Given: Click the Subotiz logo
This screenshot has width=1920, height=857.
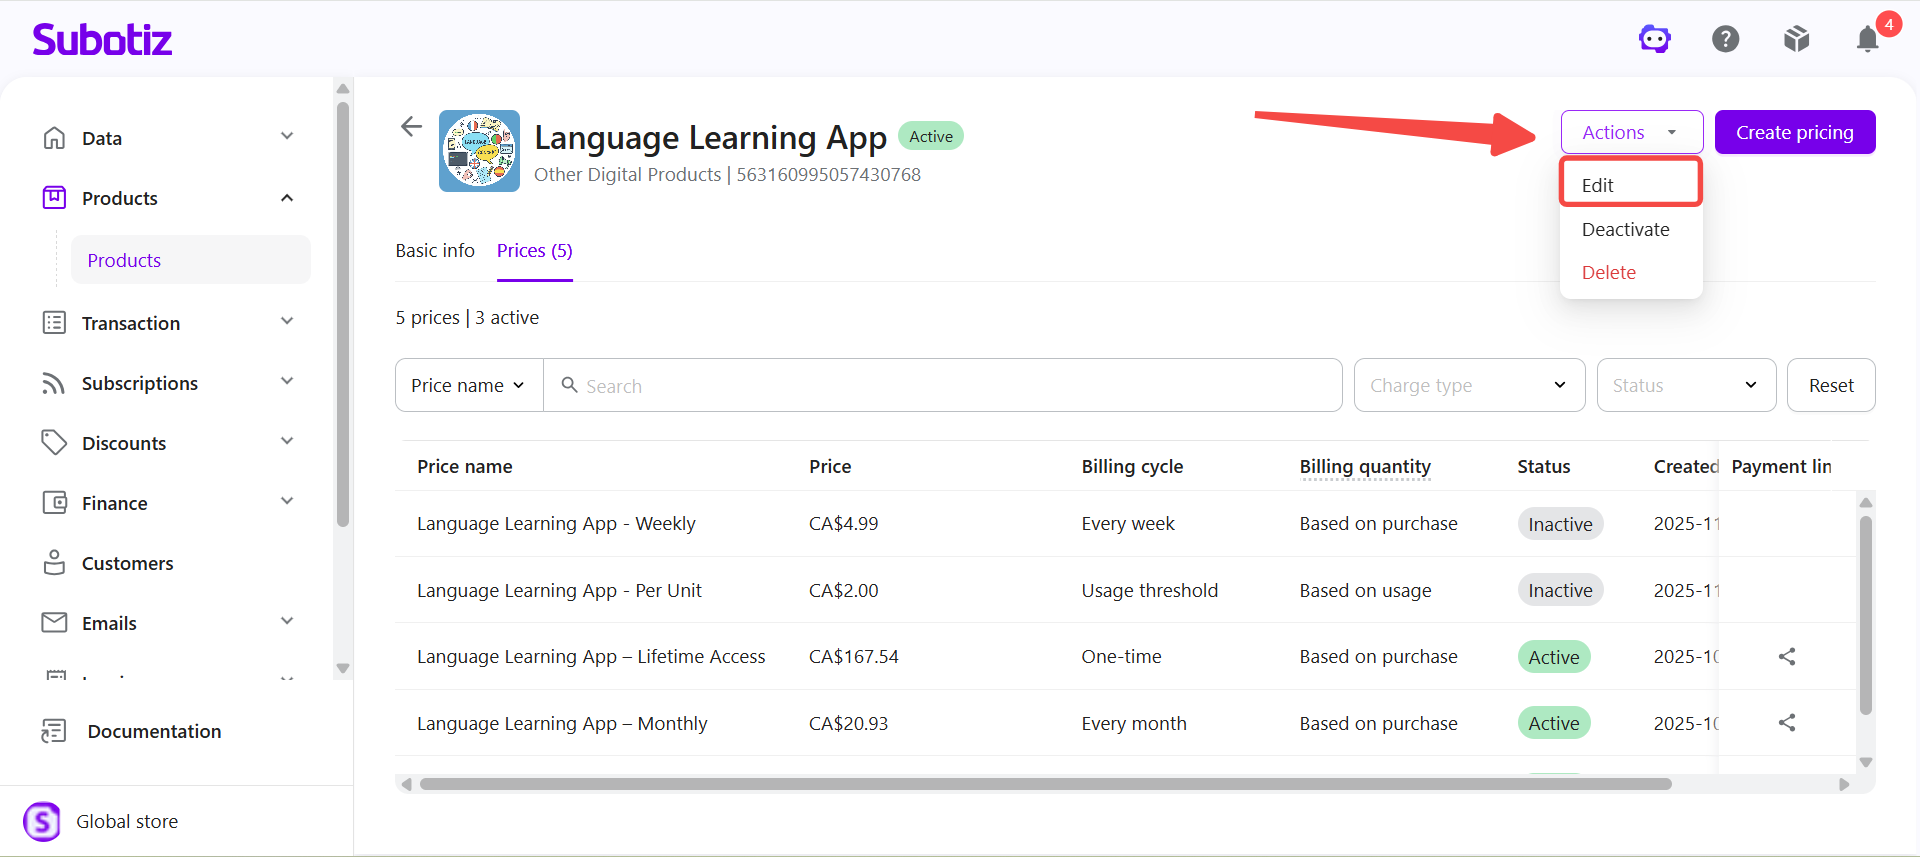Looking at the screenshot, I should [102, 39].
